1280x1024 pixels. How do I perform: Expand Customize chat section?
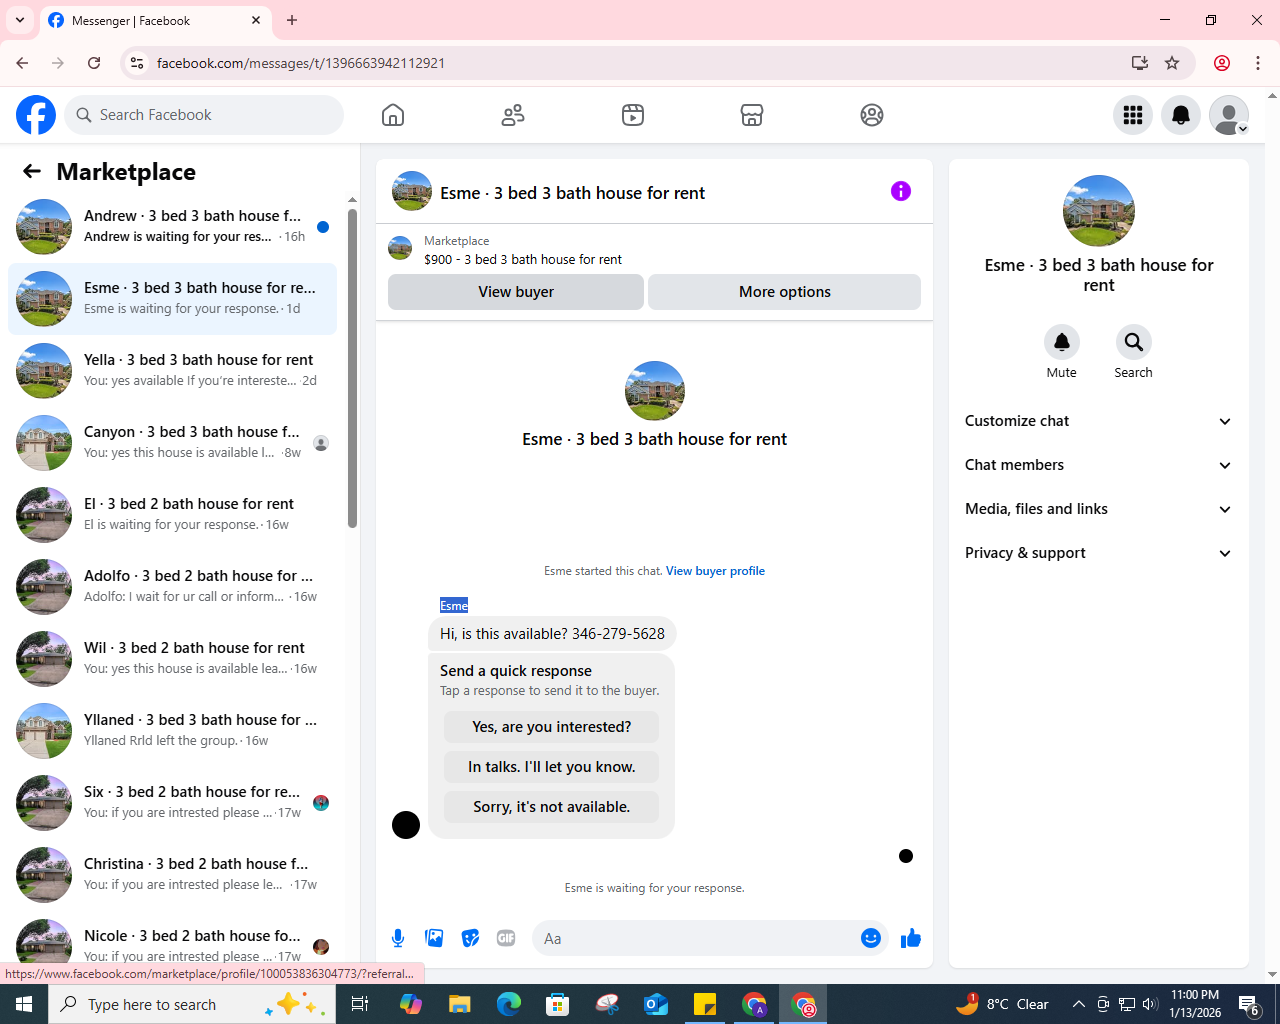click(x=1099, y=421)
